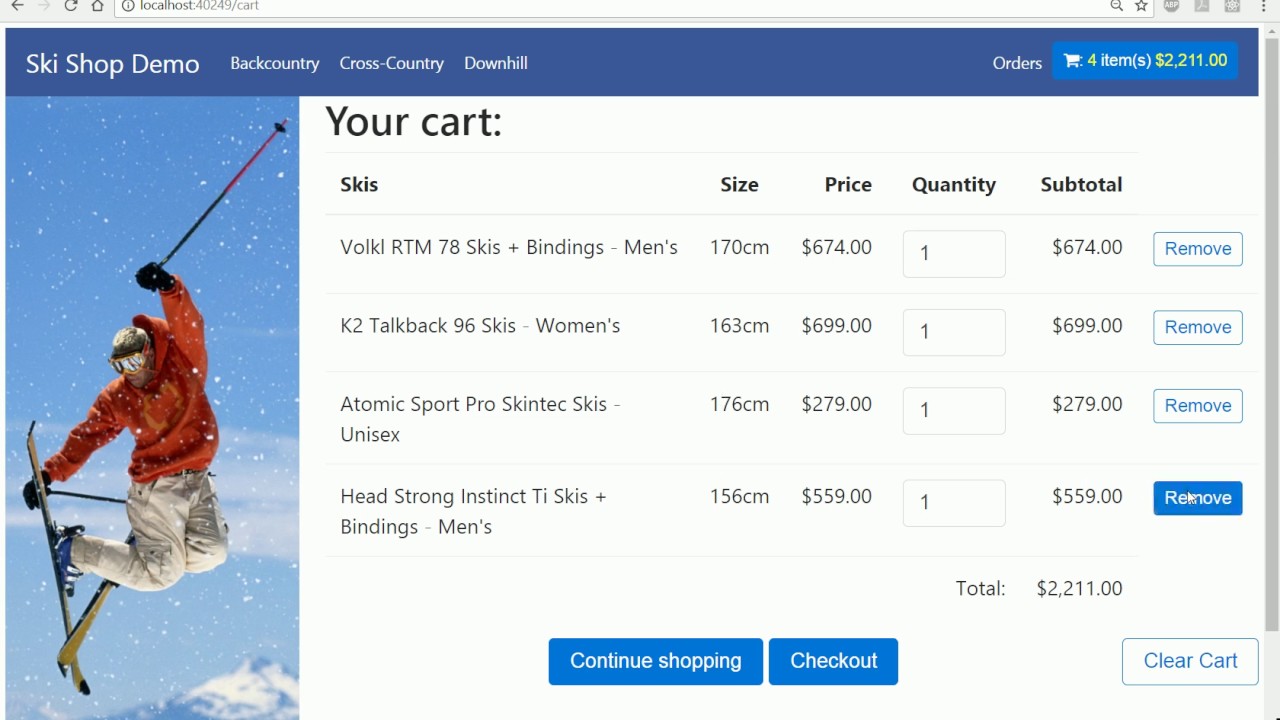Click "Head Strong Instinct Ti Skis + Bindings"
The width and height of the screenshot is (1280, 720).
click(473, 511)
